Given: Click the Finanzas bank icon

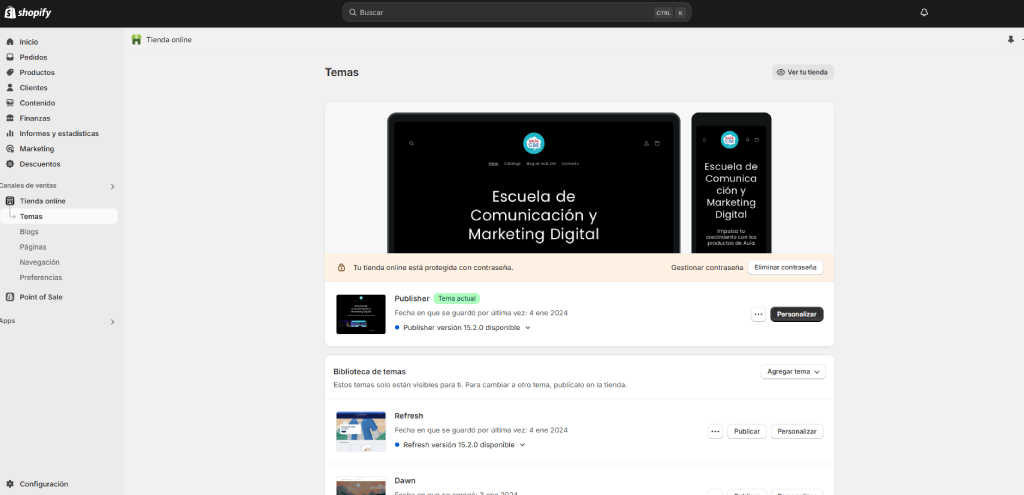Looking at the screenshot, I should click(x=10, y=118).
